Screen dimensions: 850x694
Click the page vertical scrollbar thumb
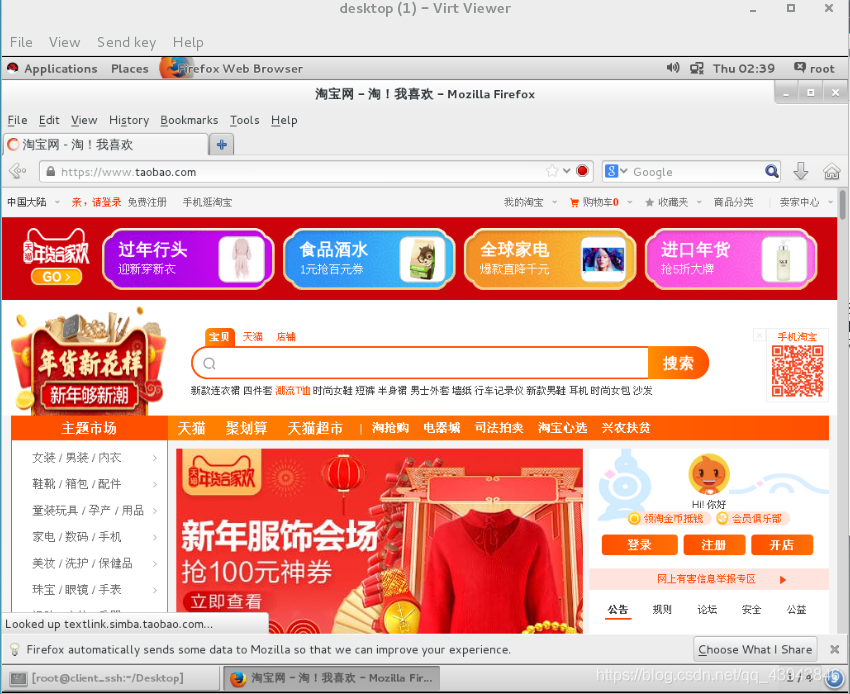(x=843, y=205)
